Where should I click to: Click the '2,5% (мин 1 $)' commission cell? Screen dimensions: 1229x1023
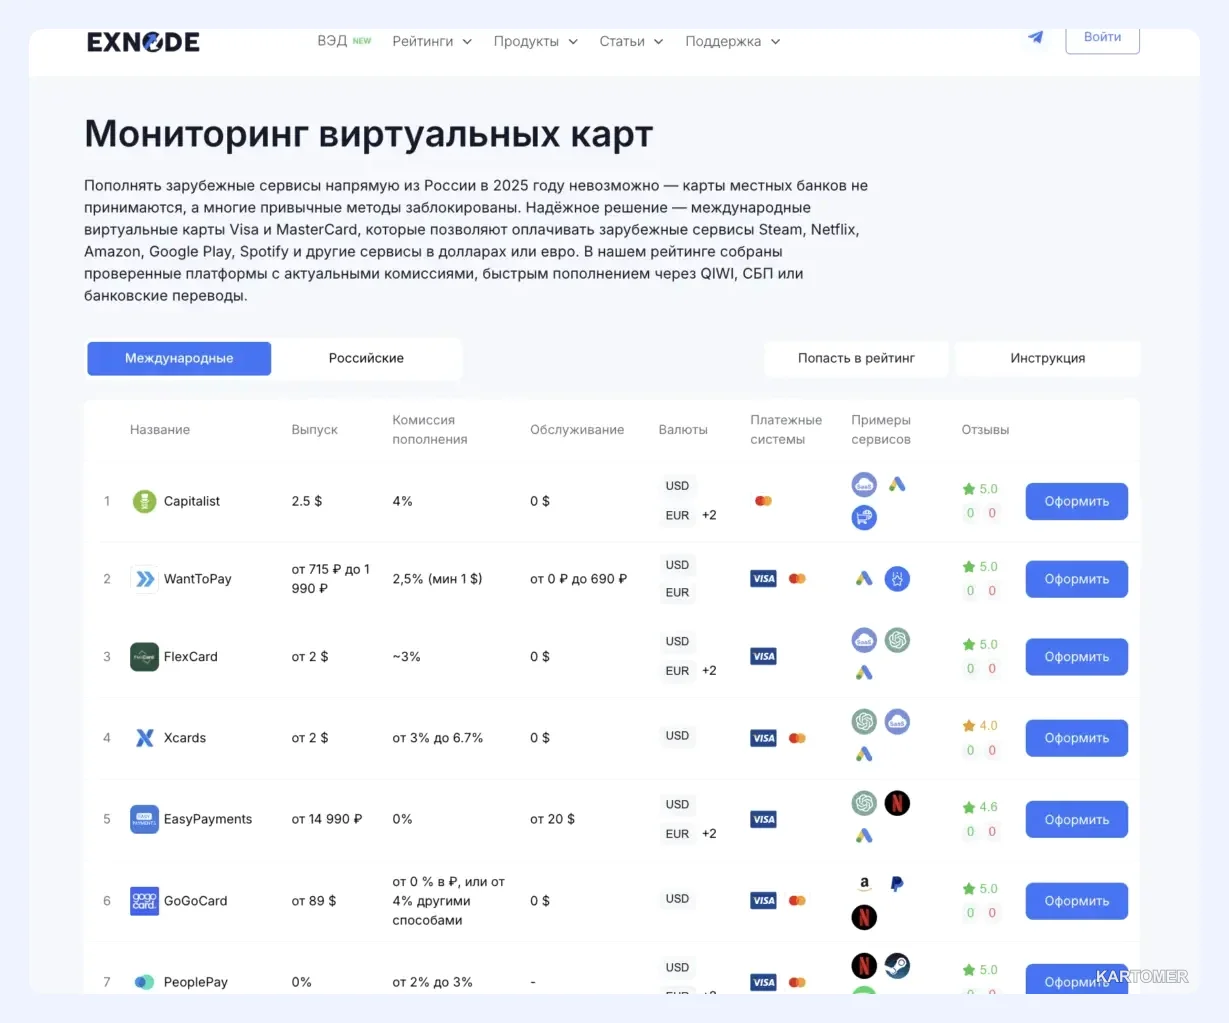[437, 579]
